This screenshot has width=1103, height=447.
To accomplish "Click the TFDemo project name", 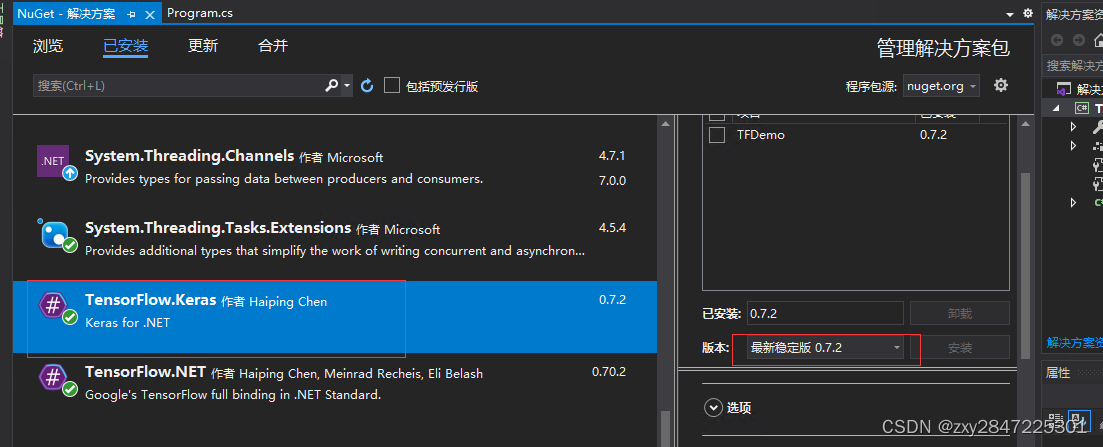I will pyautogui.click(x=760, y=134).
